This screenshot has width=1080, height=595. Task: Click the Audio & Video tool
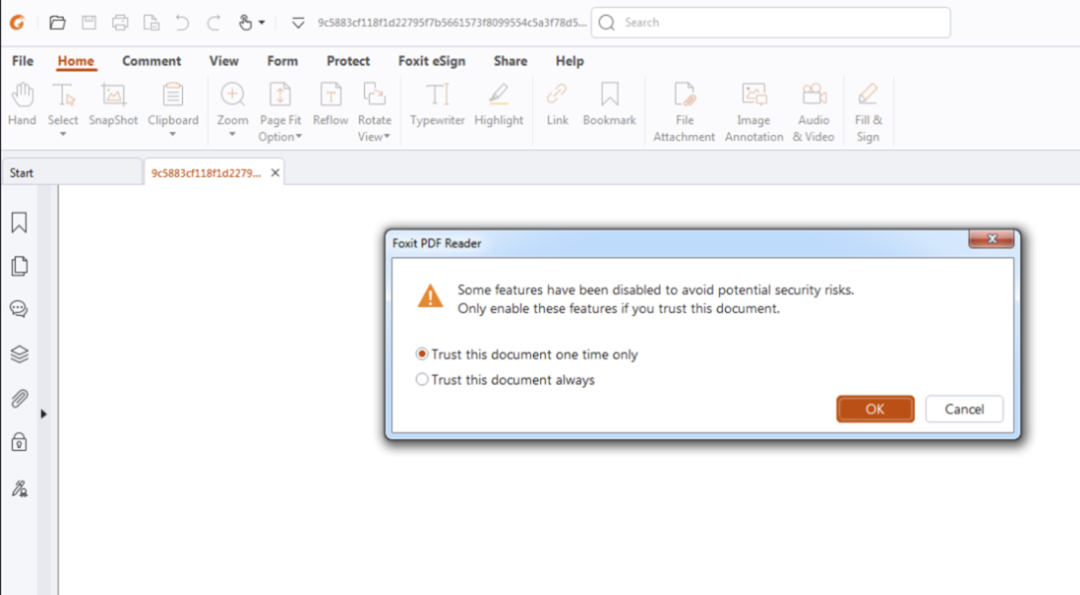(813, 112)
